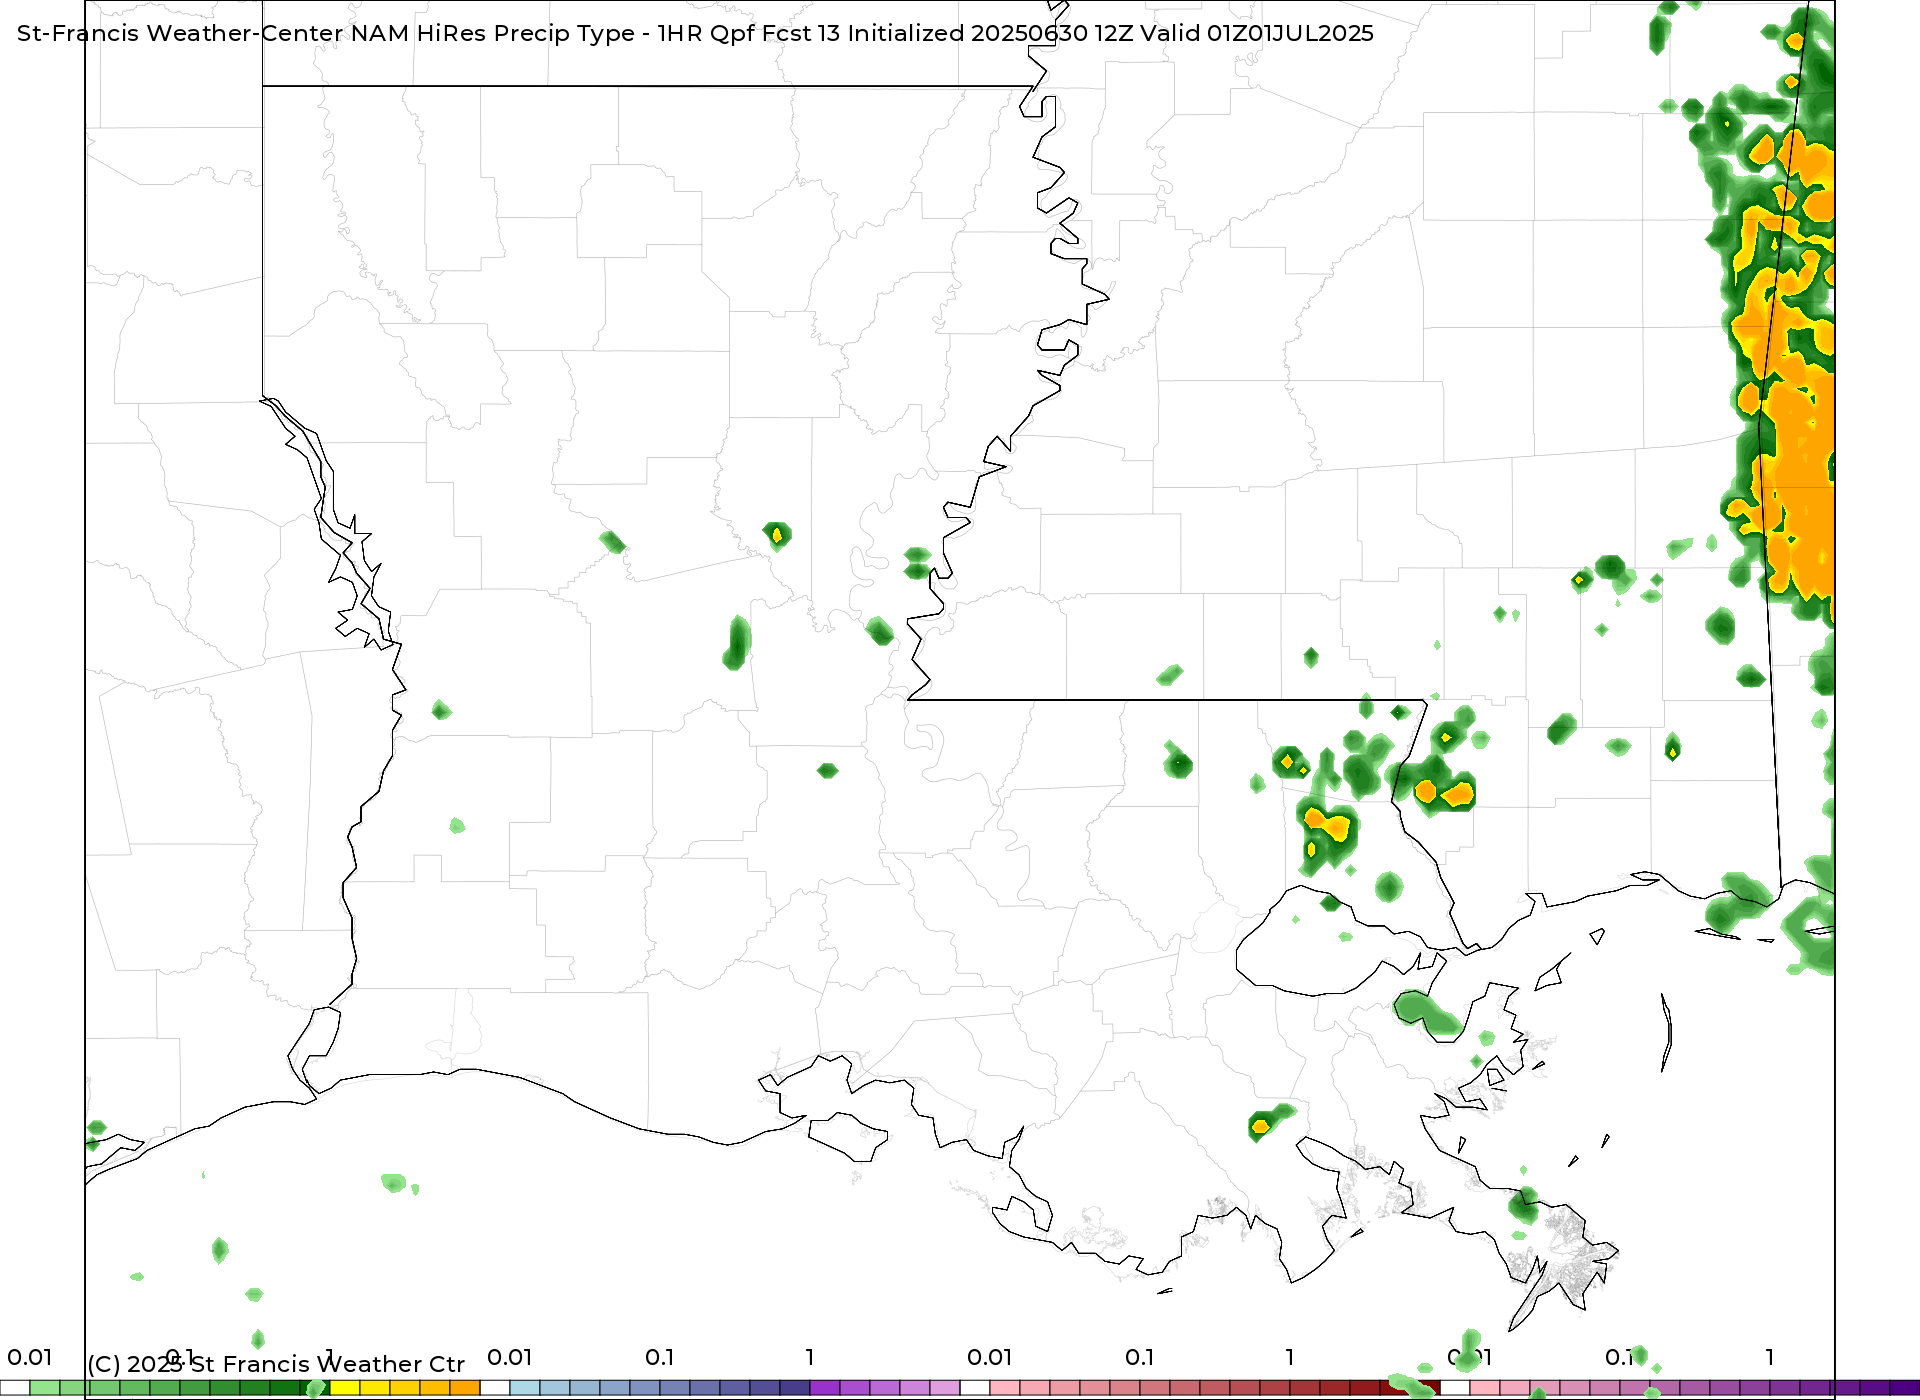The height and width of the screenshot is (1400, 1920).
Task: Click the 0.1 label above the blue scale
Action: (660, 1357)
